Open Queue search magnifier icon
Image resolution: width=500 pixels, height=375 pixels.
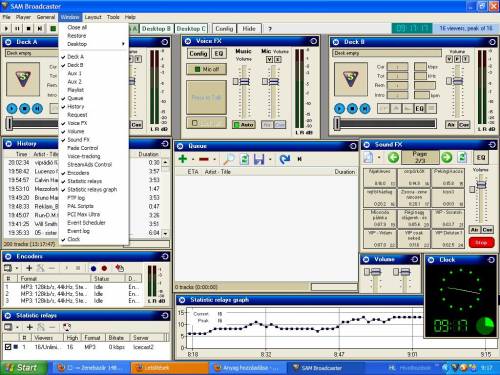(x=229, y=159)
